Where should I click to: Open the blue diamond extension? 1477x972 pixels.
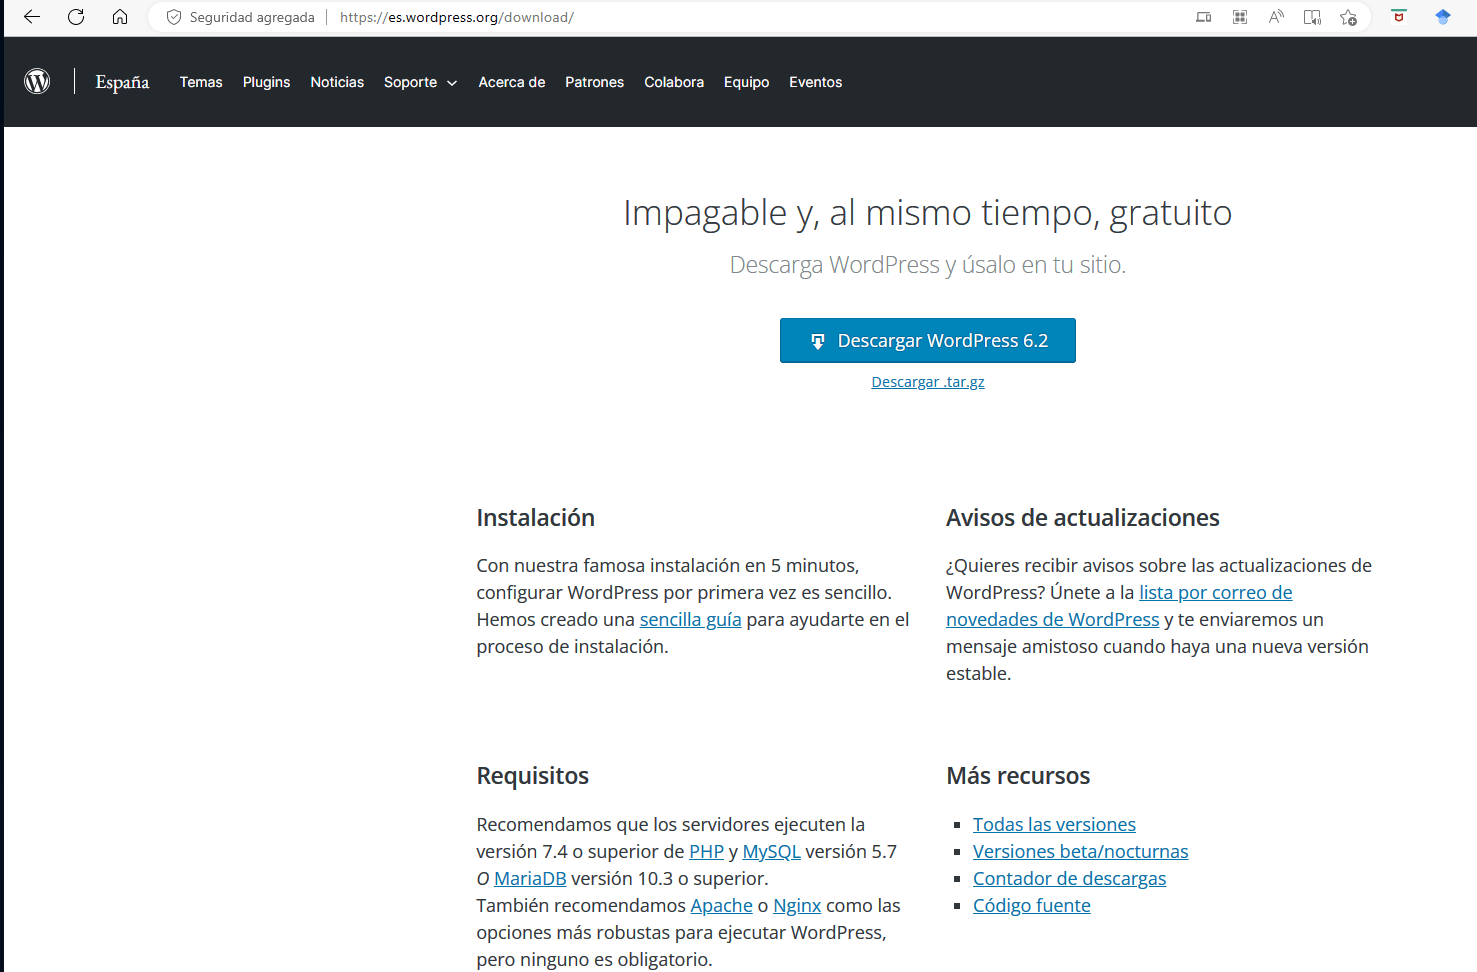pyautogui.click(x=1442, y=17)
